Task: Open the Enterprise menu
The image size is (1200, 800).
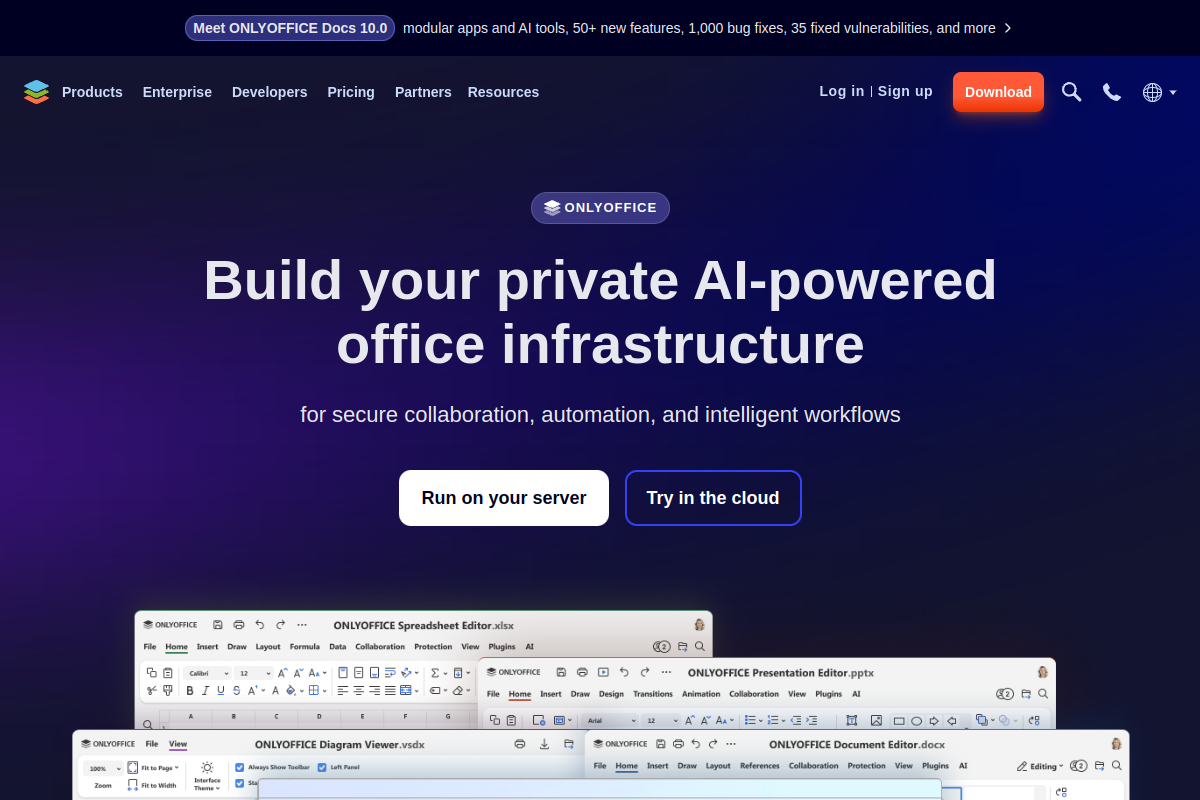Action: tap(177, 92)
